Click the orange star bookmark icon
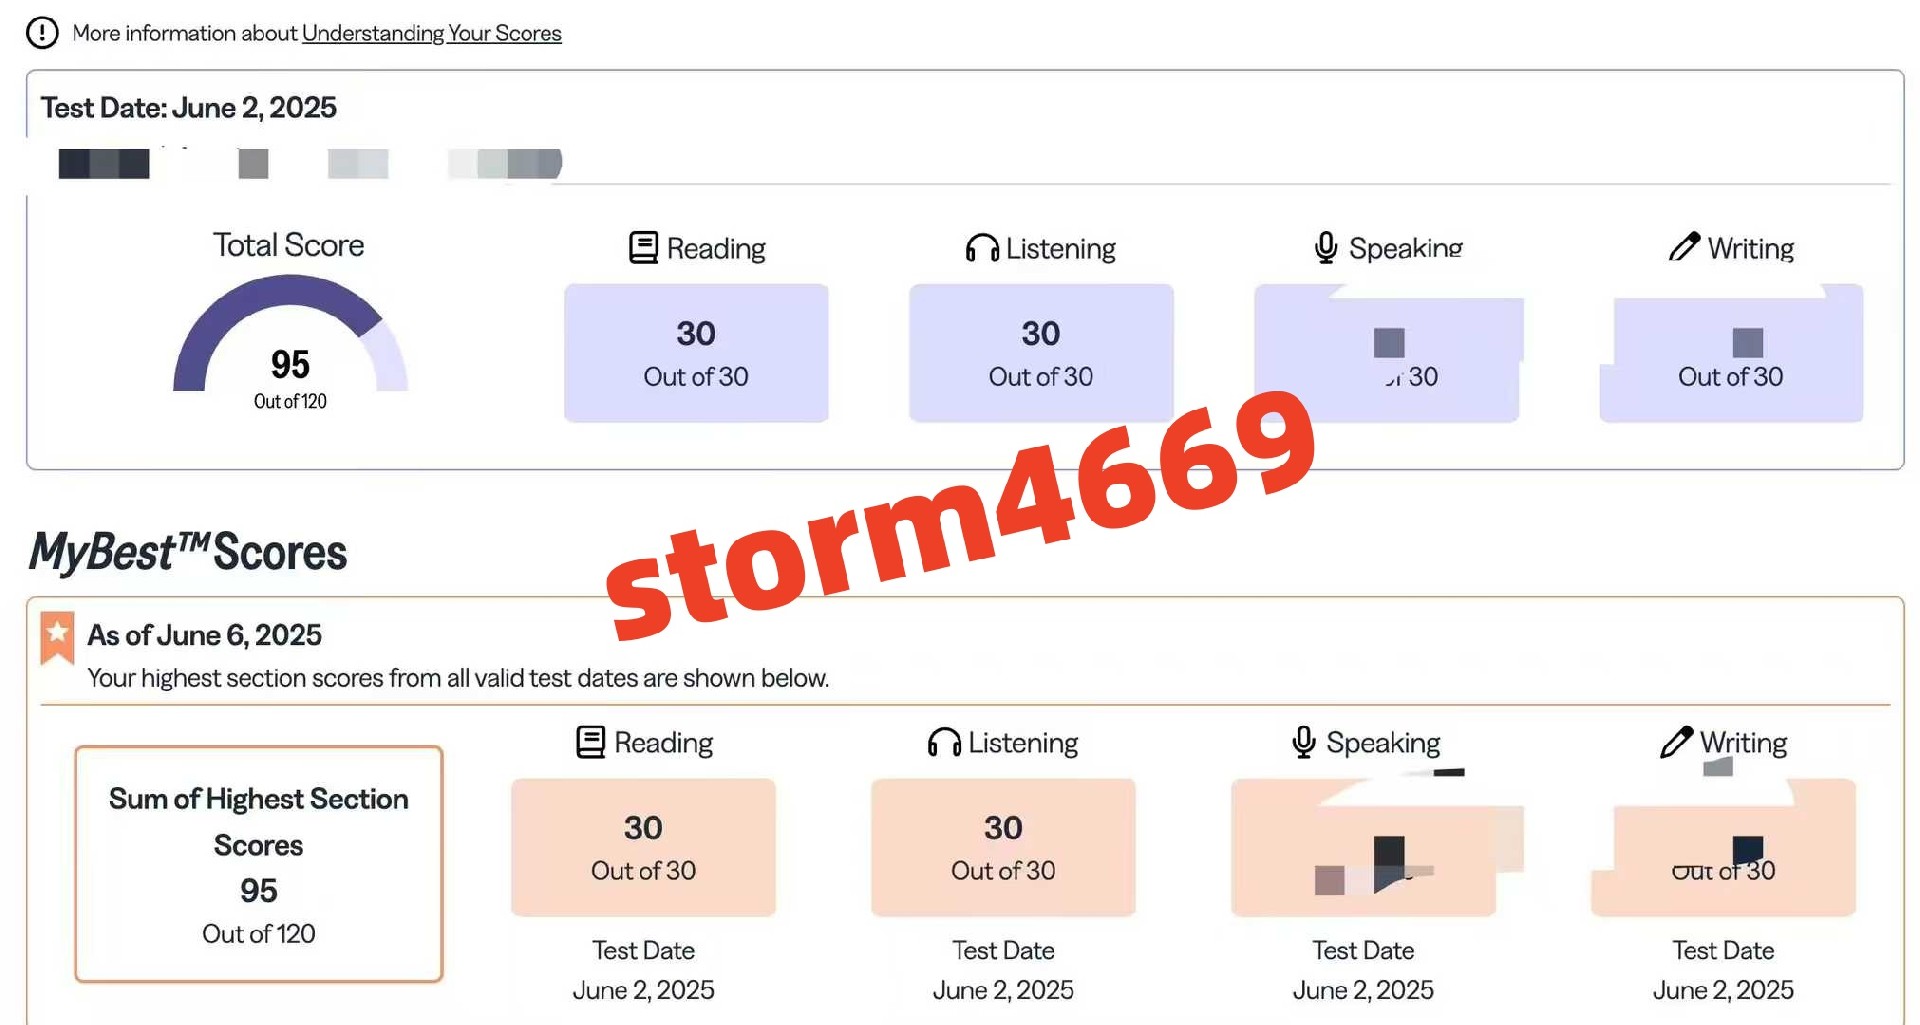Viewport: 1920px width, 1025px height. click(57, 638)
